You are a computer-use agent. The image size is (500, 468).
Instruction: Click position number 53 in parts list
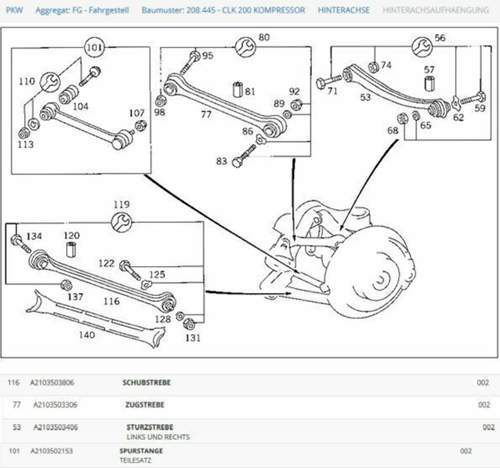17,427
